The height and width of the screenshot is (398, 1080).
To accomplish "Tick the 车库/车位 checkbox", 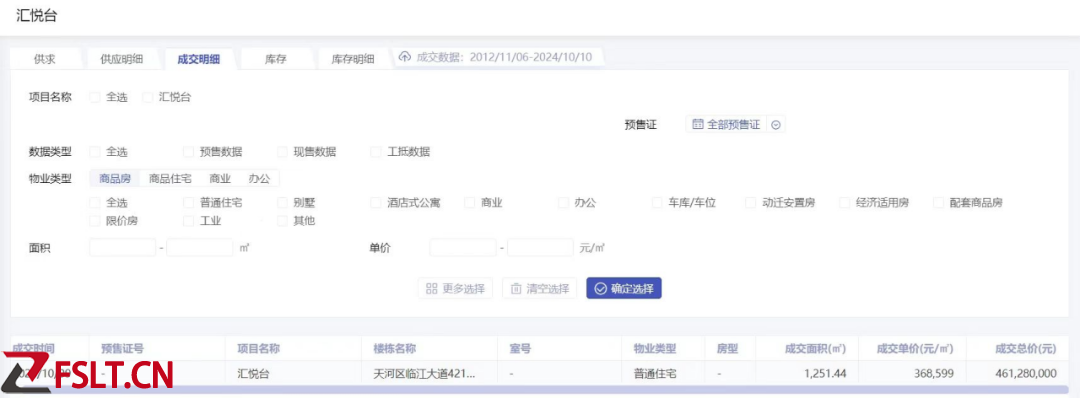I will tap(657, 202).
